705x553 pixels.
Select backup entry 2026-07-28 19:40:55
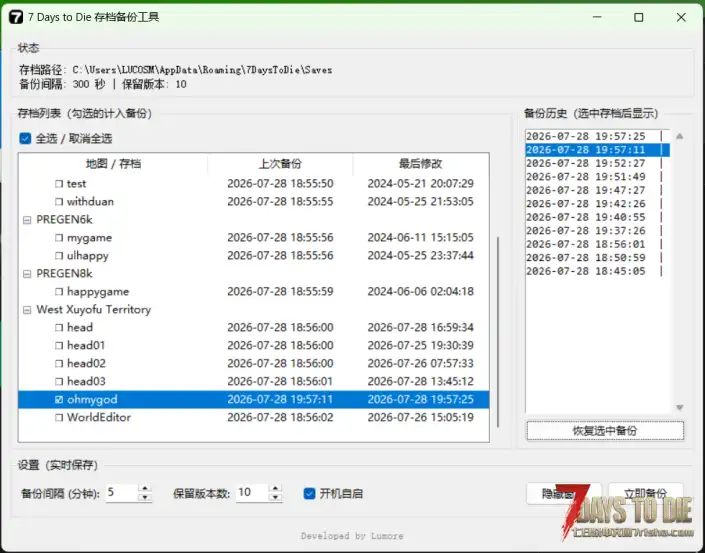(x=598, y=217)
